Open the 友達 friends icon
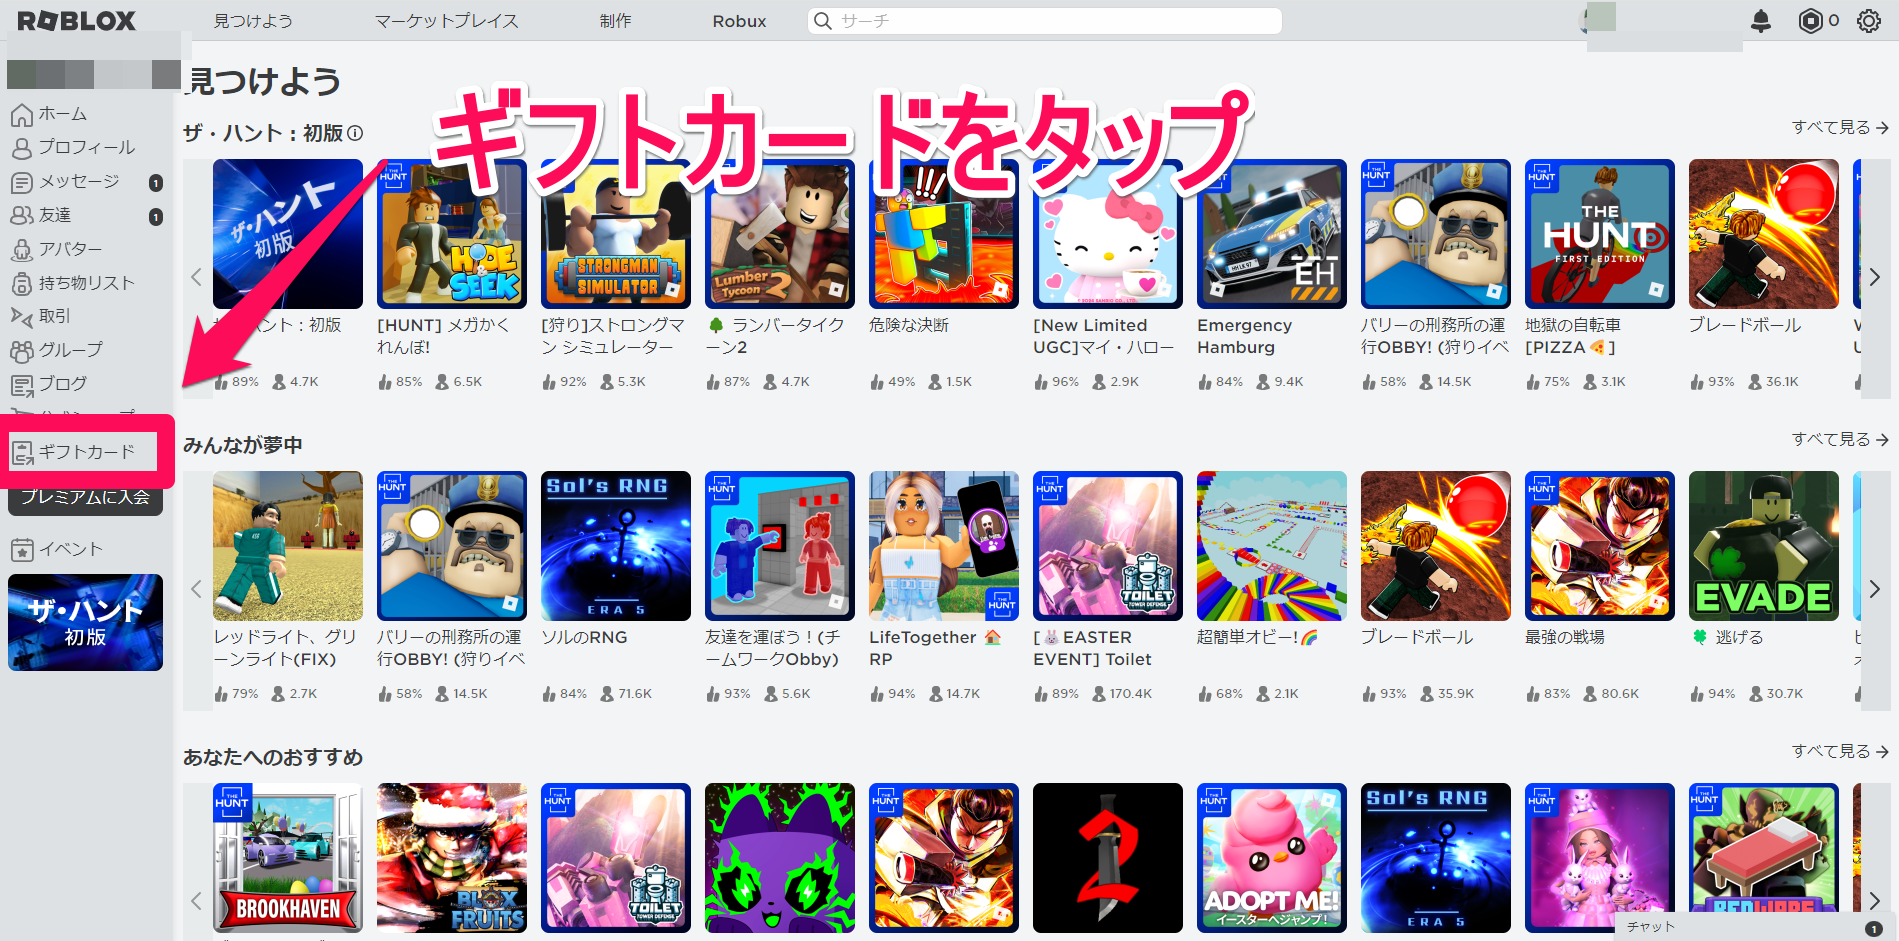1899x941 pixels. (x=22, y=215)
